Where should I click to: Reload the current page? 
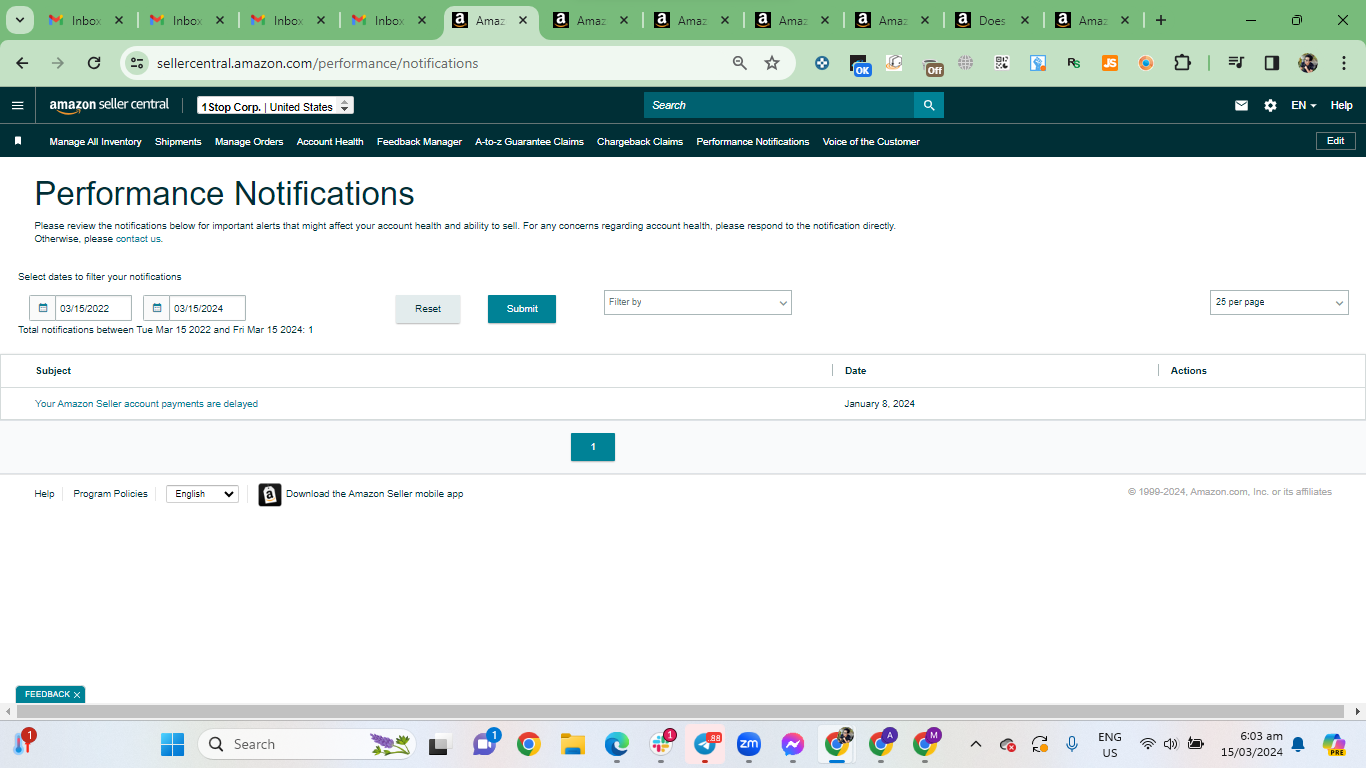point(94,63)
